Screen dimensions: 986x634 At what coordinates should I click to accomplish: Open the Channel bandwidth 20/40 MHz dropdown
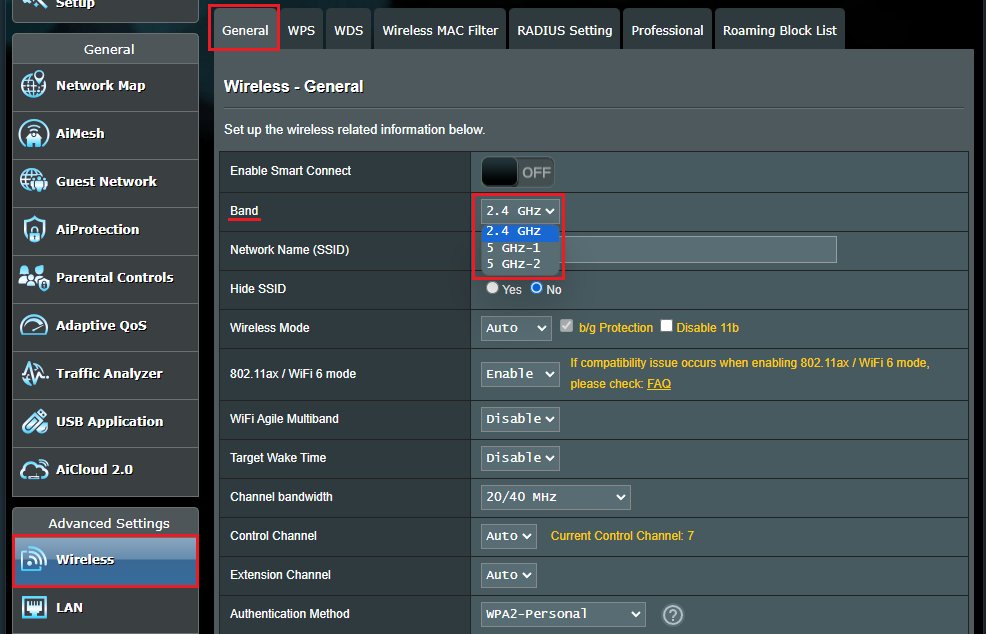[556, 498]
